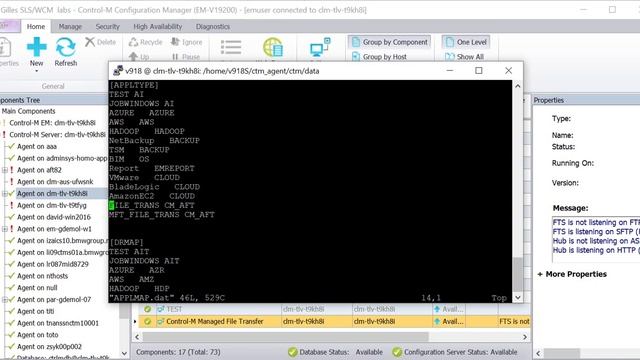The height and width of the screenshot is (360, 640).
Task: Open the Home ribbon tab
Action: click(36, 27)
